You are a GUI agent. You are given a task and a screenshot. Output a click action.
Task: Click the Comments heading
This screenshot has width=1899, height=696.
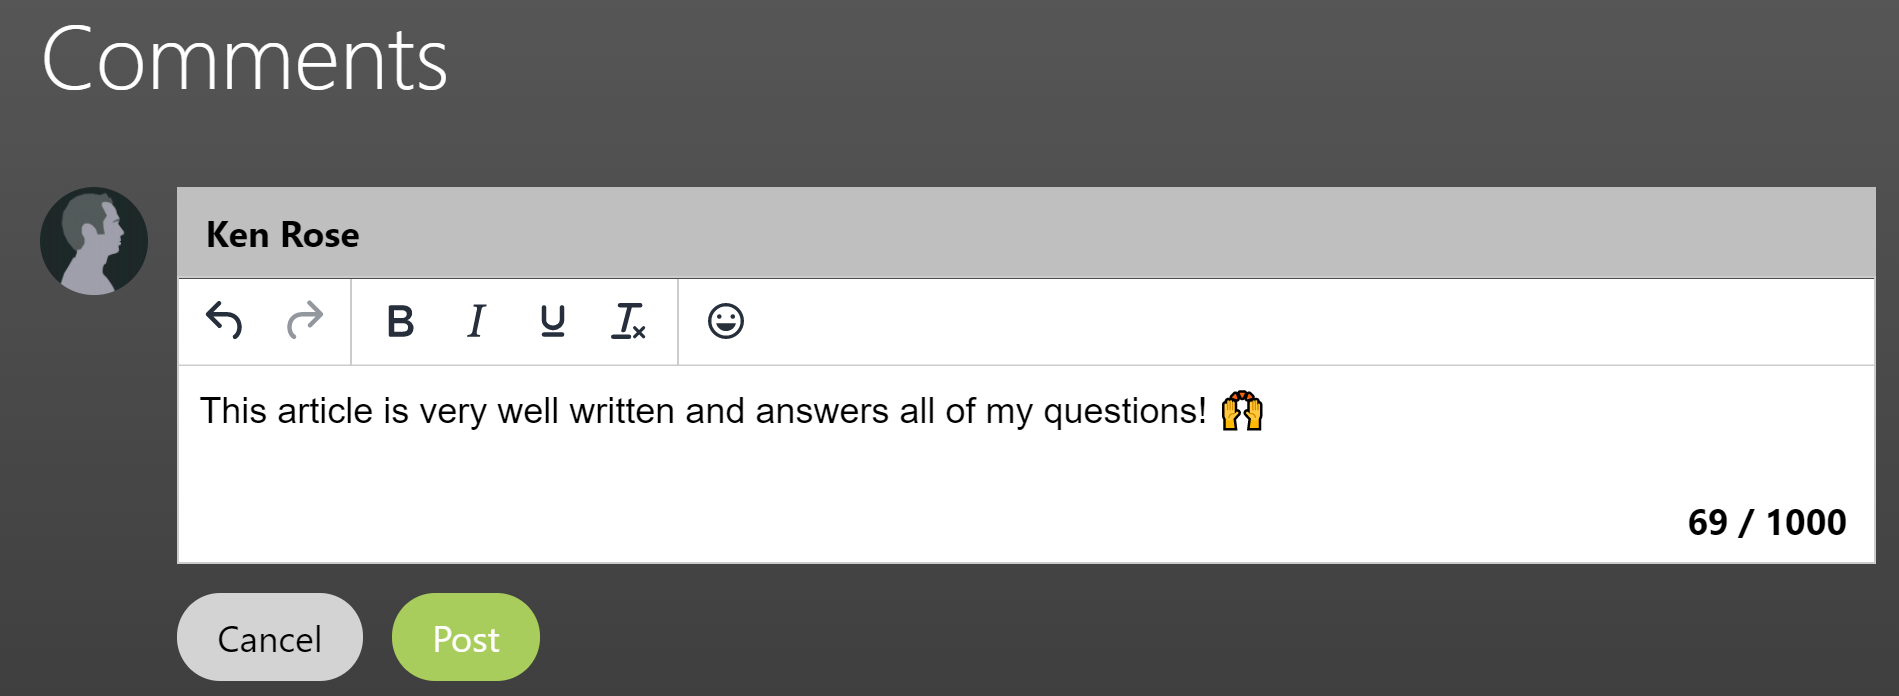pos(245,60)
